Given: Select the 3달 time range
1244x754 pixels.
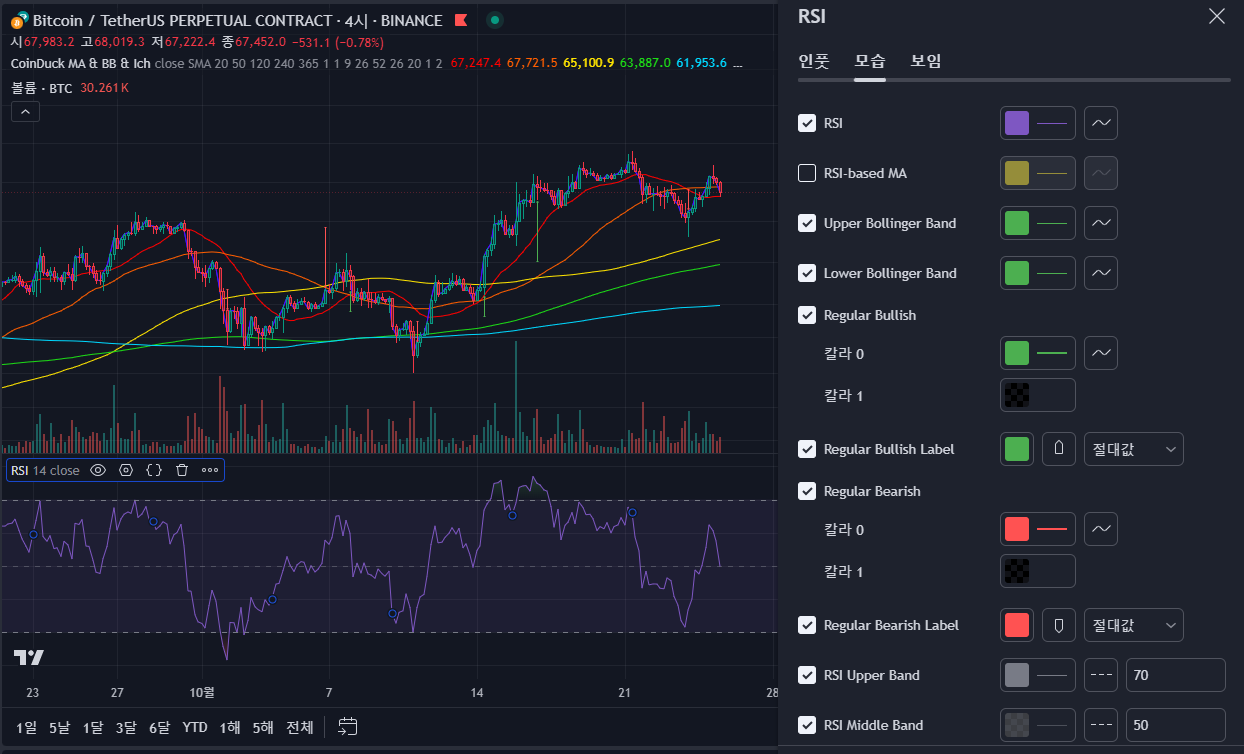Looking at the screenshot, I should pyautogui.click(x=126, y=727).
